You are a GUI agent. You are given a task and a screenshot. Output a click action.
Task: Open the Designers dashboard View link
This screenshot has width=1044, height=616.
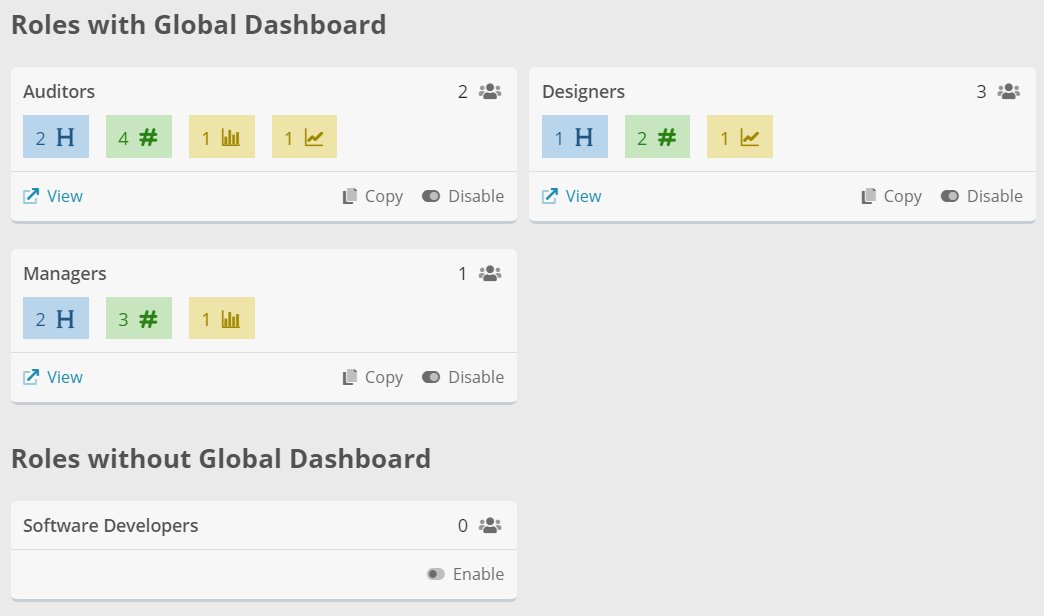(x=572, y=196)
